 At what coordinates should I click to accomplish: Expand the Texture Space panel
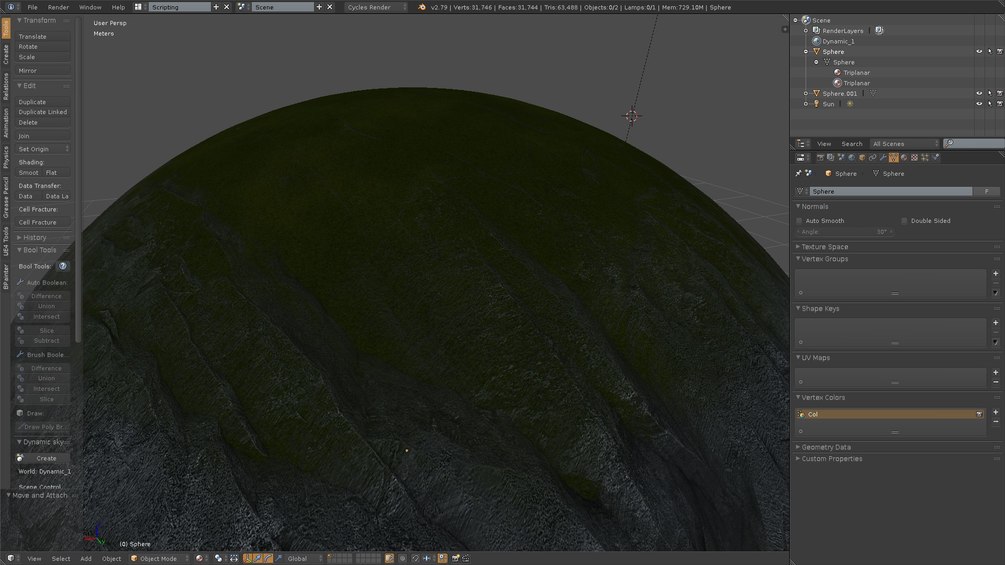tap(824, 247)
